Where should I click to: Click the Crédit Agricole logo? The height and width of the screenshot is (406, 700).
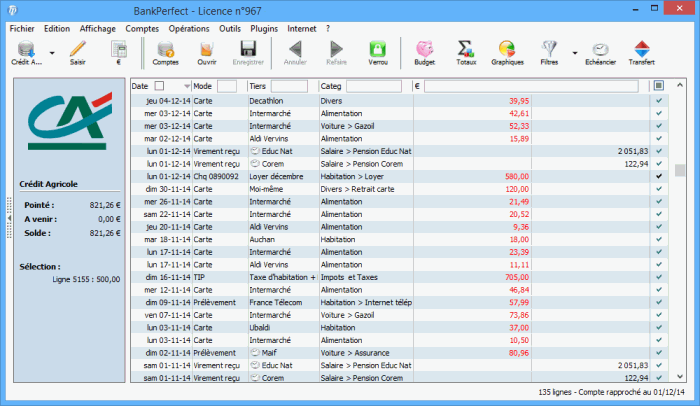coord(70,121)
